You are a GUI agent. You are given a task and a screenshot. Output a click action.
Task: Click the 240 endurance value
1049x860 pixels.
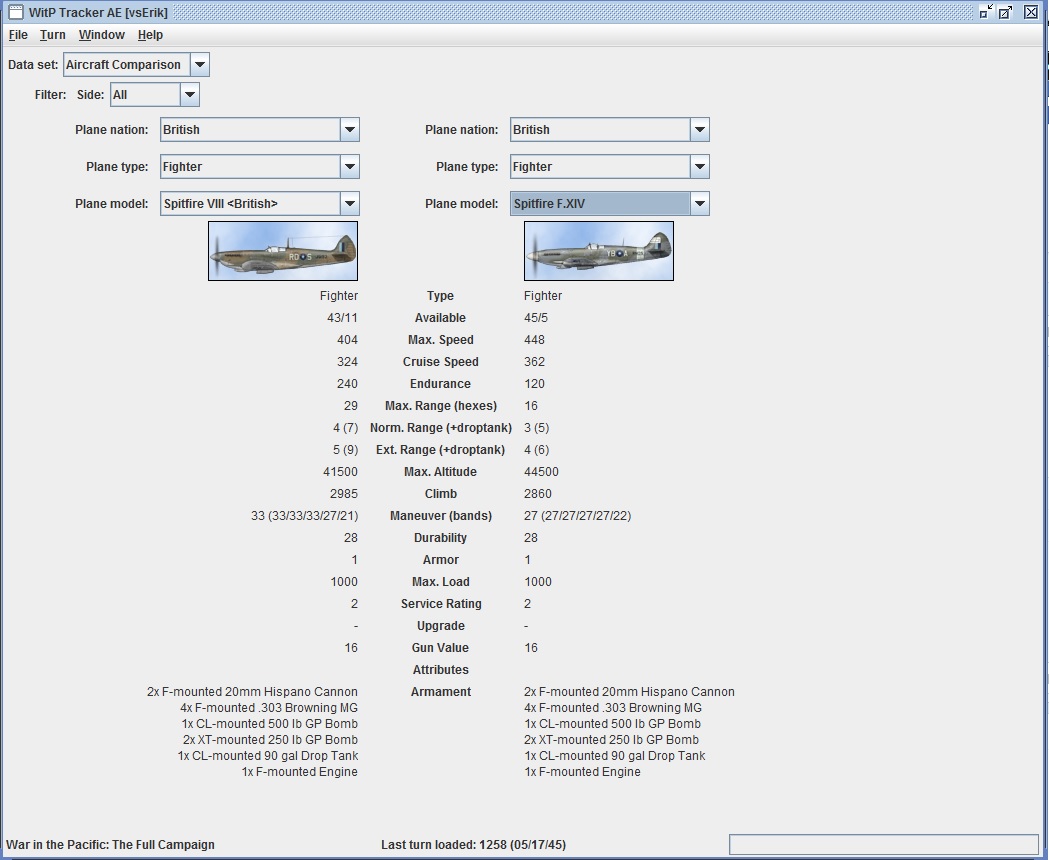[347, 384]
